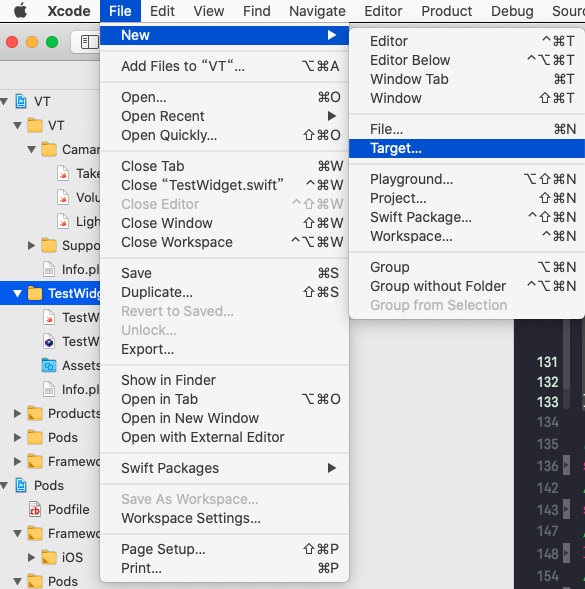This screenshot has height=589, width=585.
Task: Click the code fold ribbon at line 148
Action: [x=566, y=553]
